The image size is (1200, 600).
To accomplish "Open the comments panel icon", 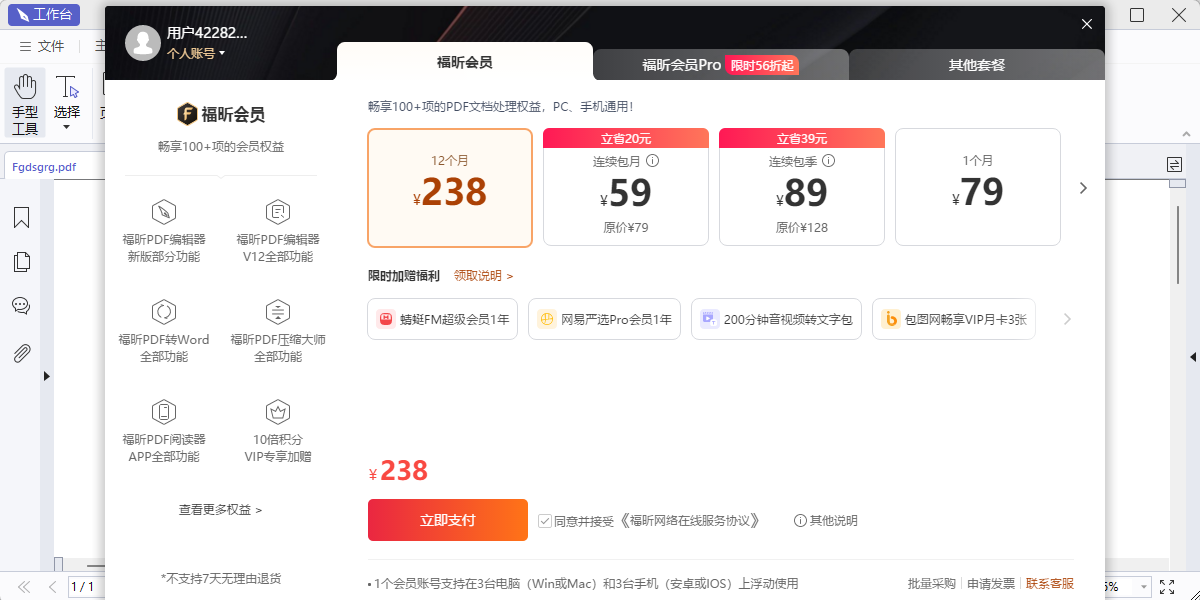I will (x=22, y=306).
